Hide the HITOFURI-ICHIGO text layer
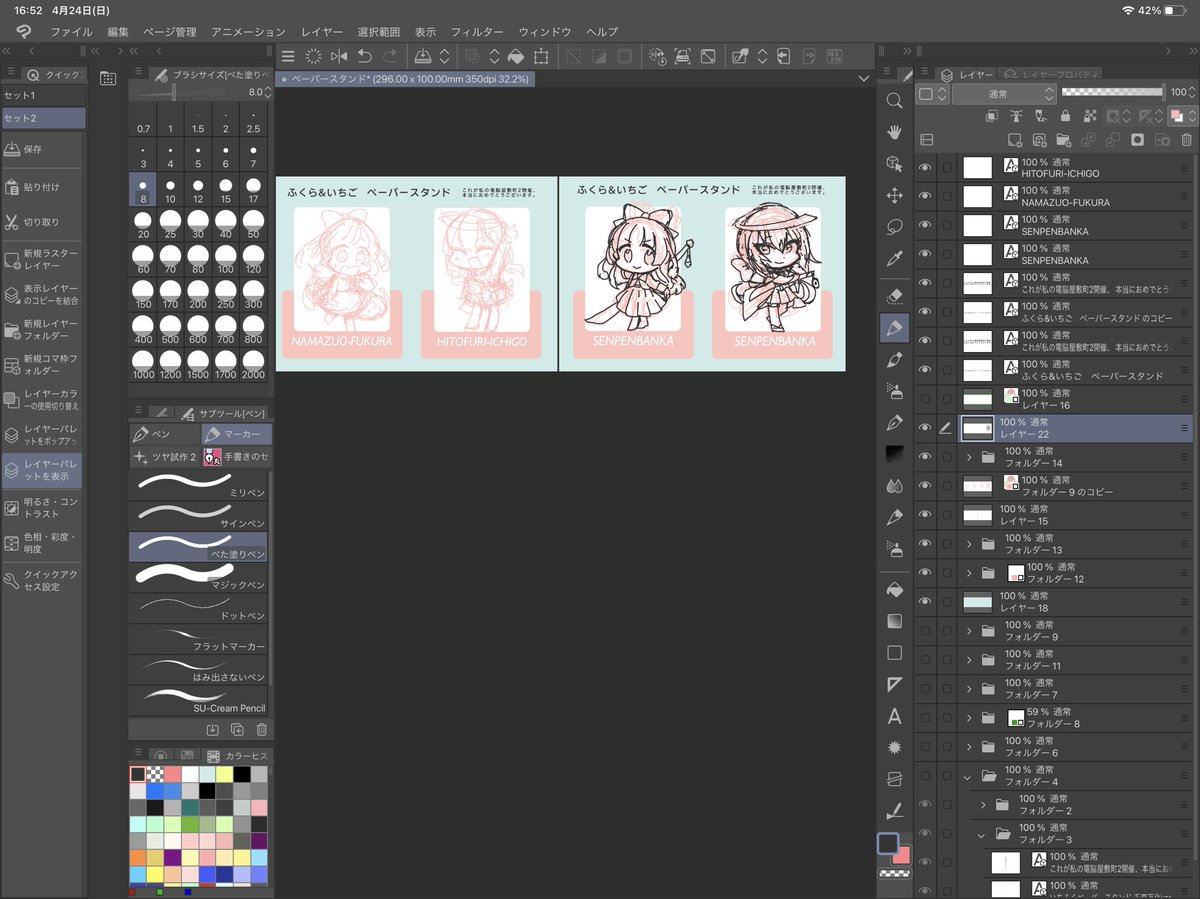Viewport: 1200px width, 899px height. coord(926,167)
